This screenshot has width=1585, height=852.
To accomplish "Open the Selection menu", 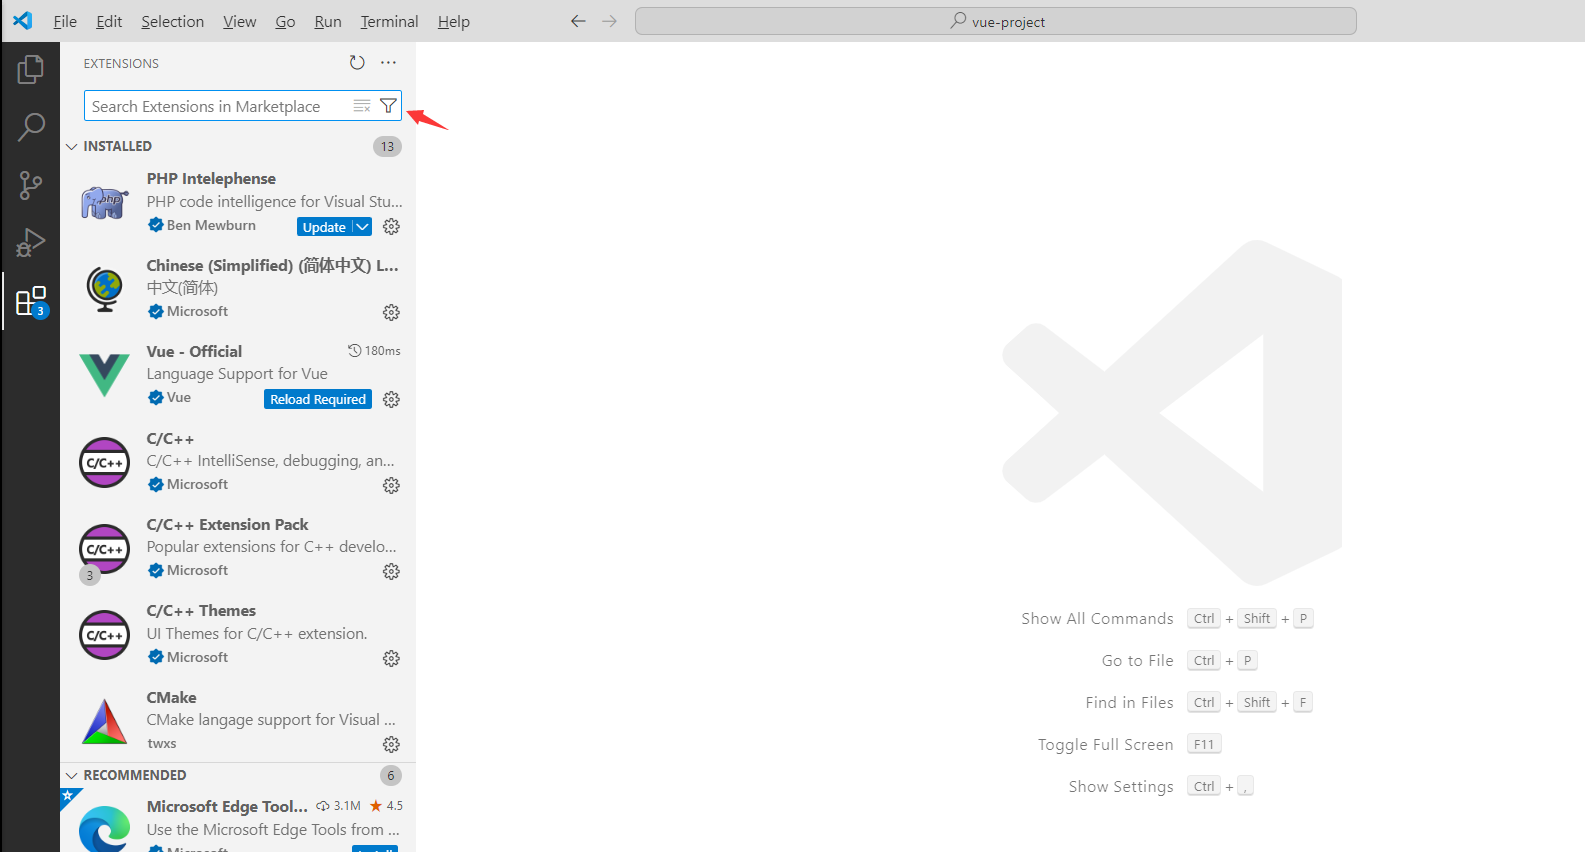I will click(172, 21).
